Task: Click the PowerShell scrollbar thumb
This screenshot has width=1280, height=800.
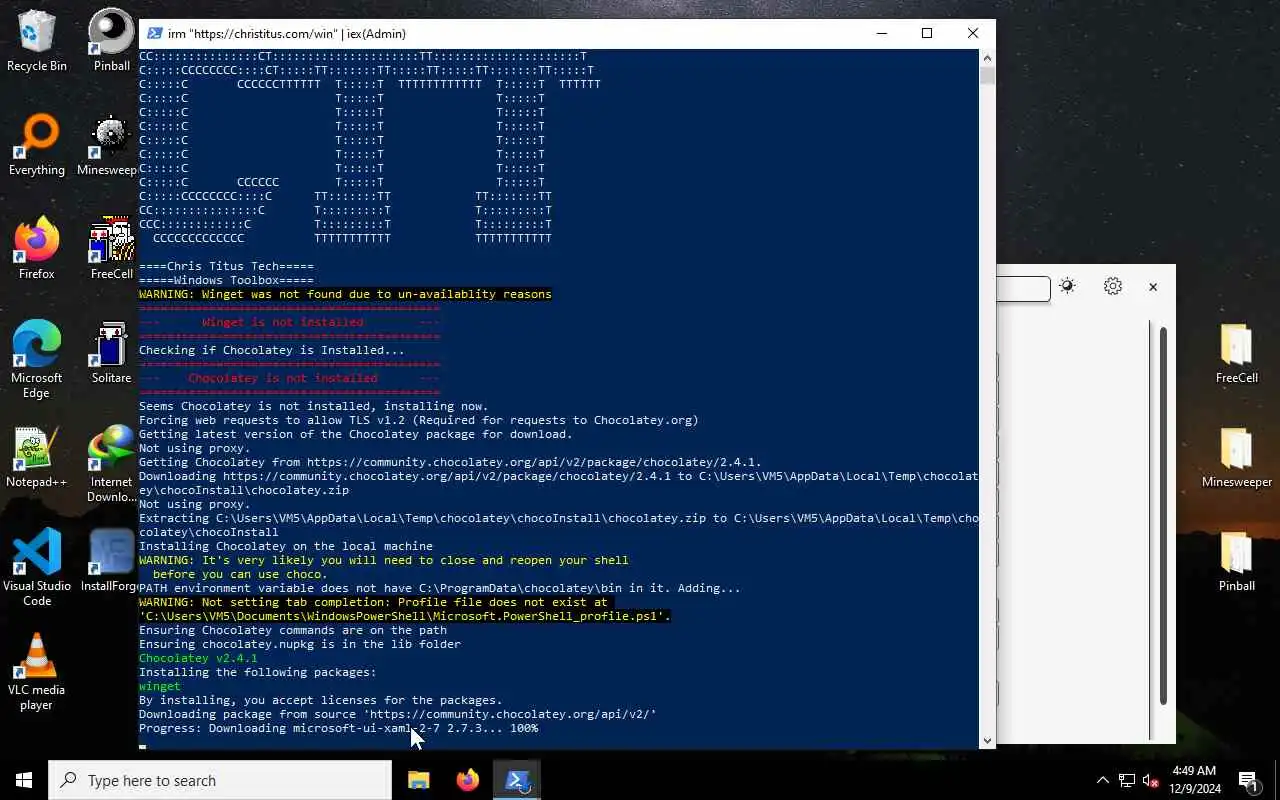Action: coord(987,75)
